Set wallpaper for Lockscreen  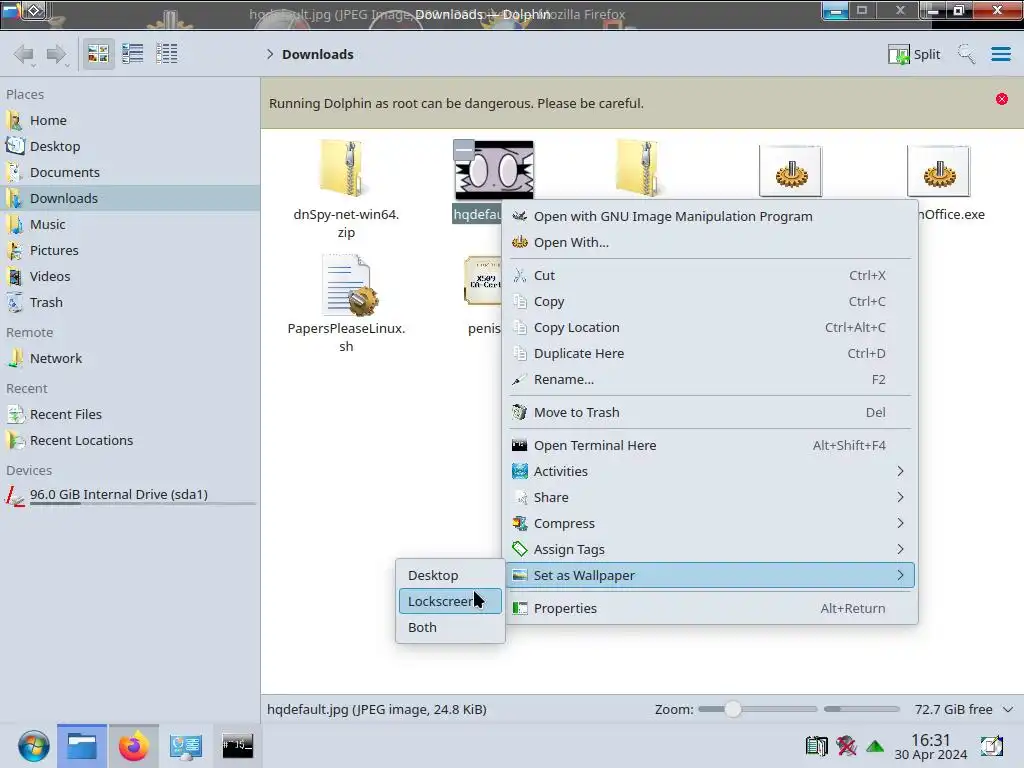(x=450, y=601)
